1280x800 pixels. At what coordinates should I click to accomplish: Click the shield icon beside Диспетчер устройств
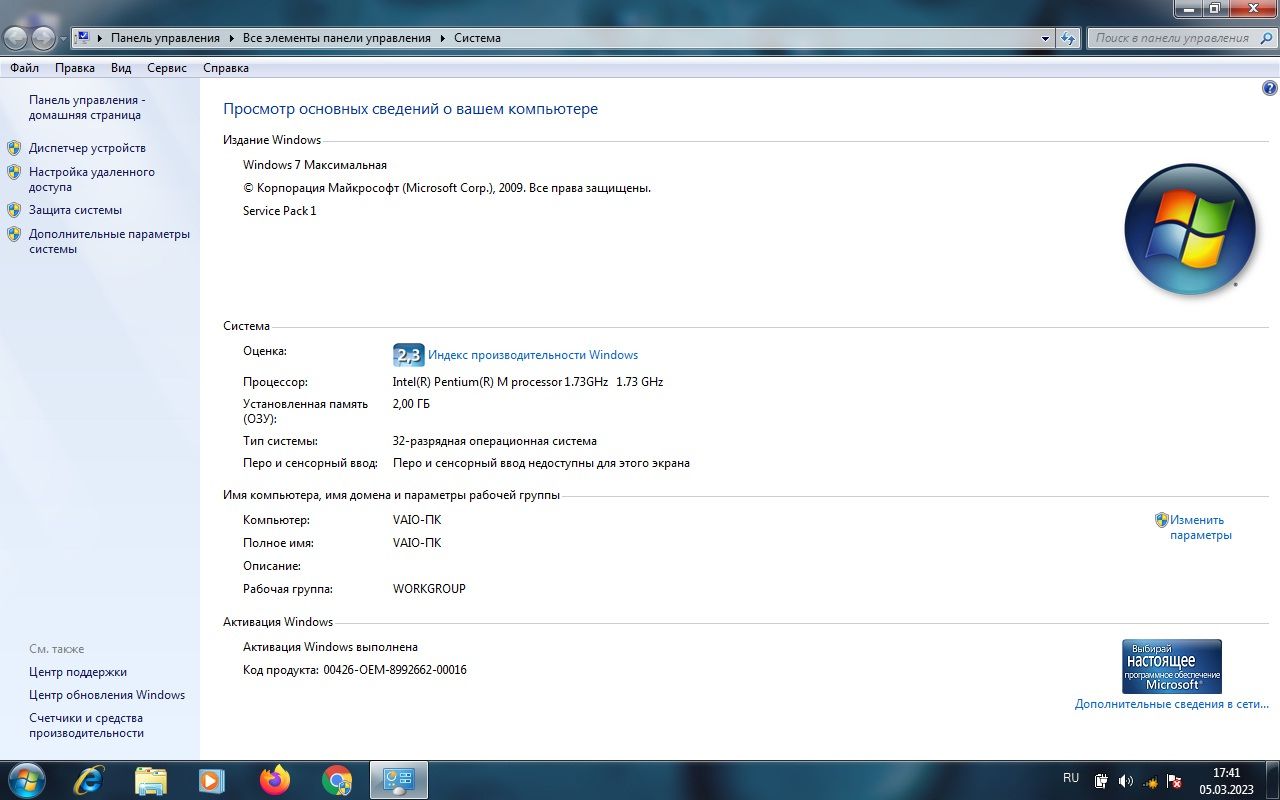coord(14,148)
